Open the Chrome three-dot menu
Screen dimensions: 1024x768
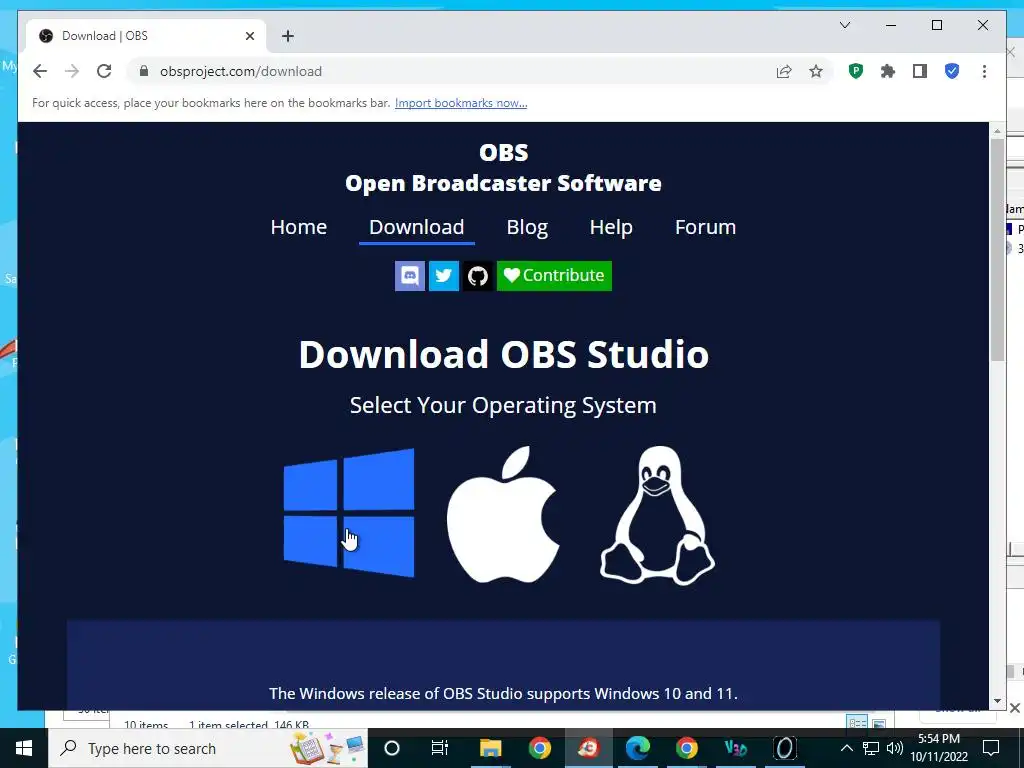tap(984, 71)
